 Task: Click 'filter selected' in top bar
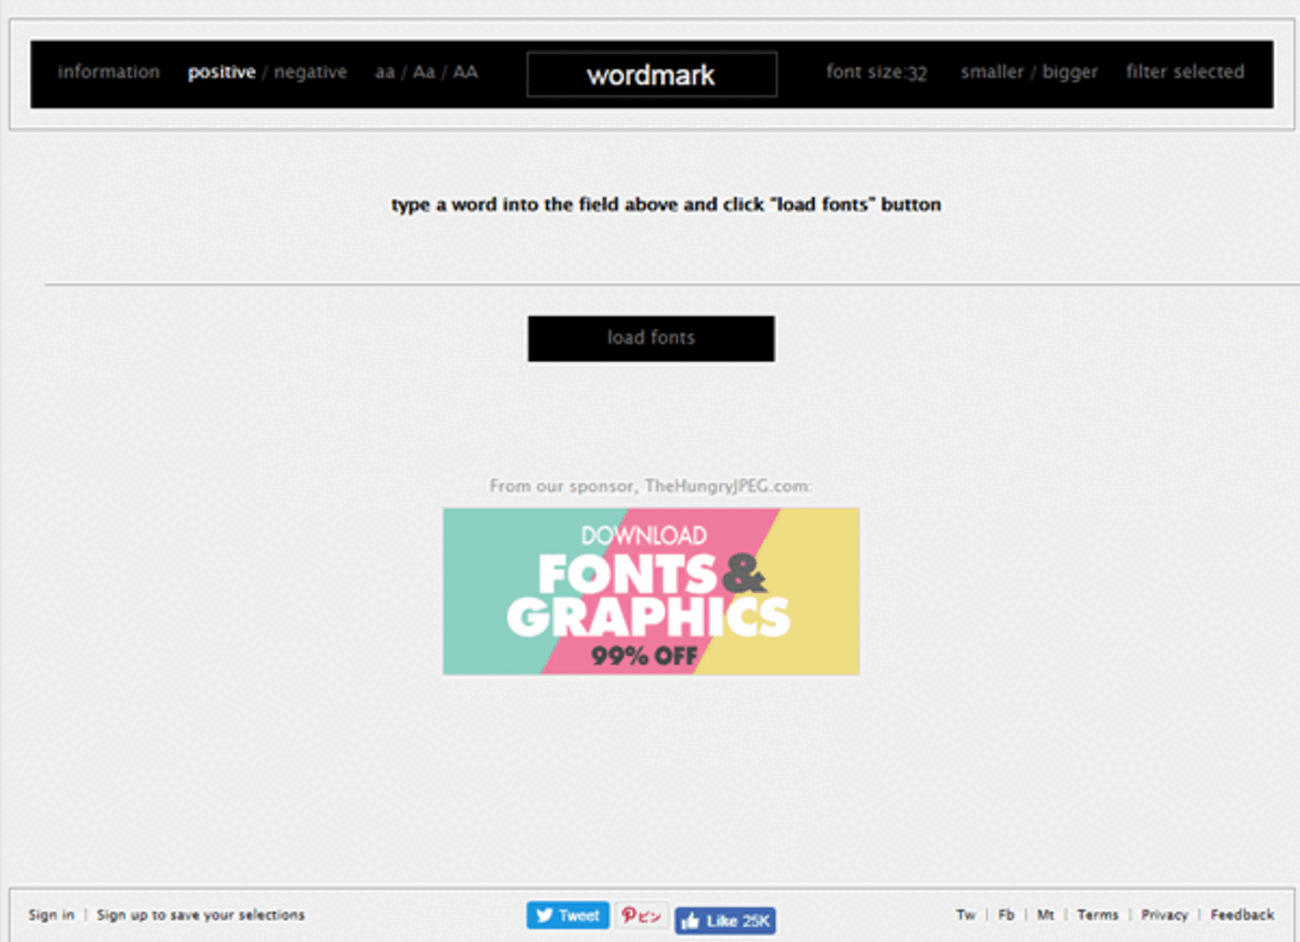[1185, 72]
